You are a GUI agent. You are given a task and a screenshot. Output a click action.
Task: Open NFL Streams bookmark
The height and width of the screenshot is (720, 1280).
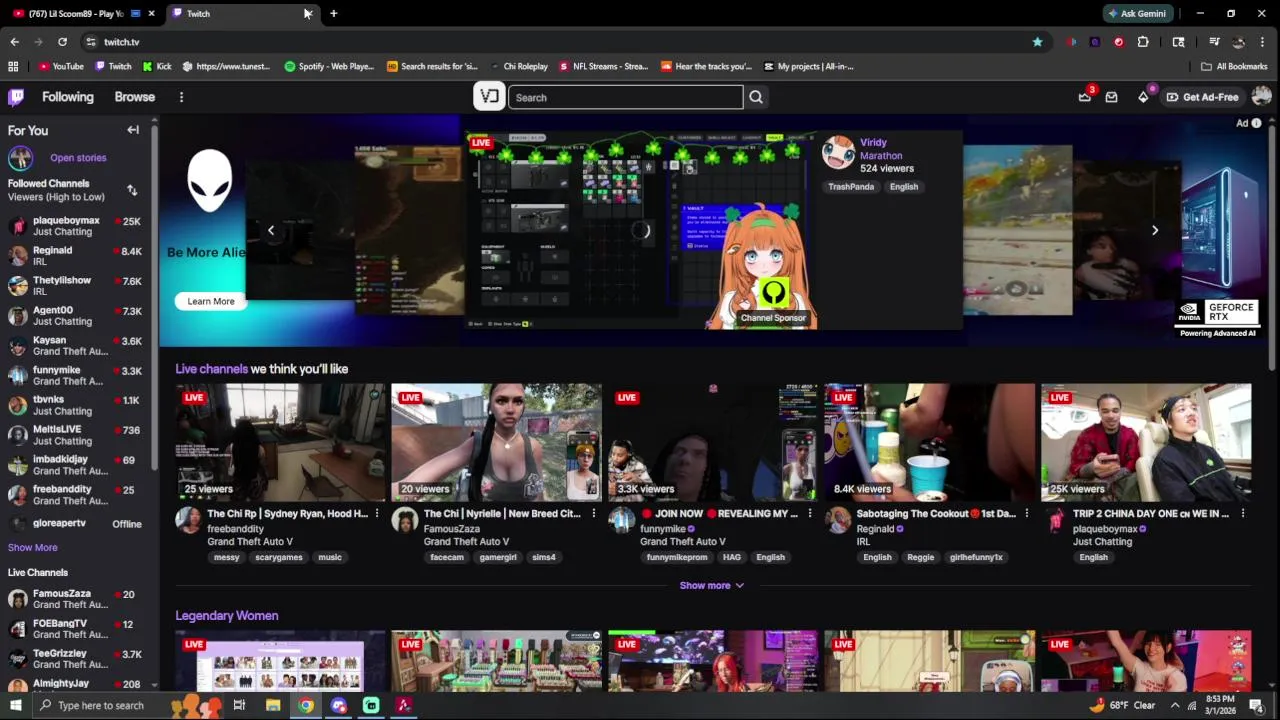(603, 66)
